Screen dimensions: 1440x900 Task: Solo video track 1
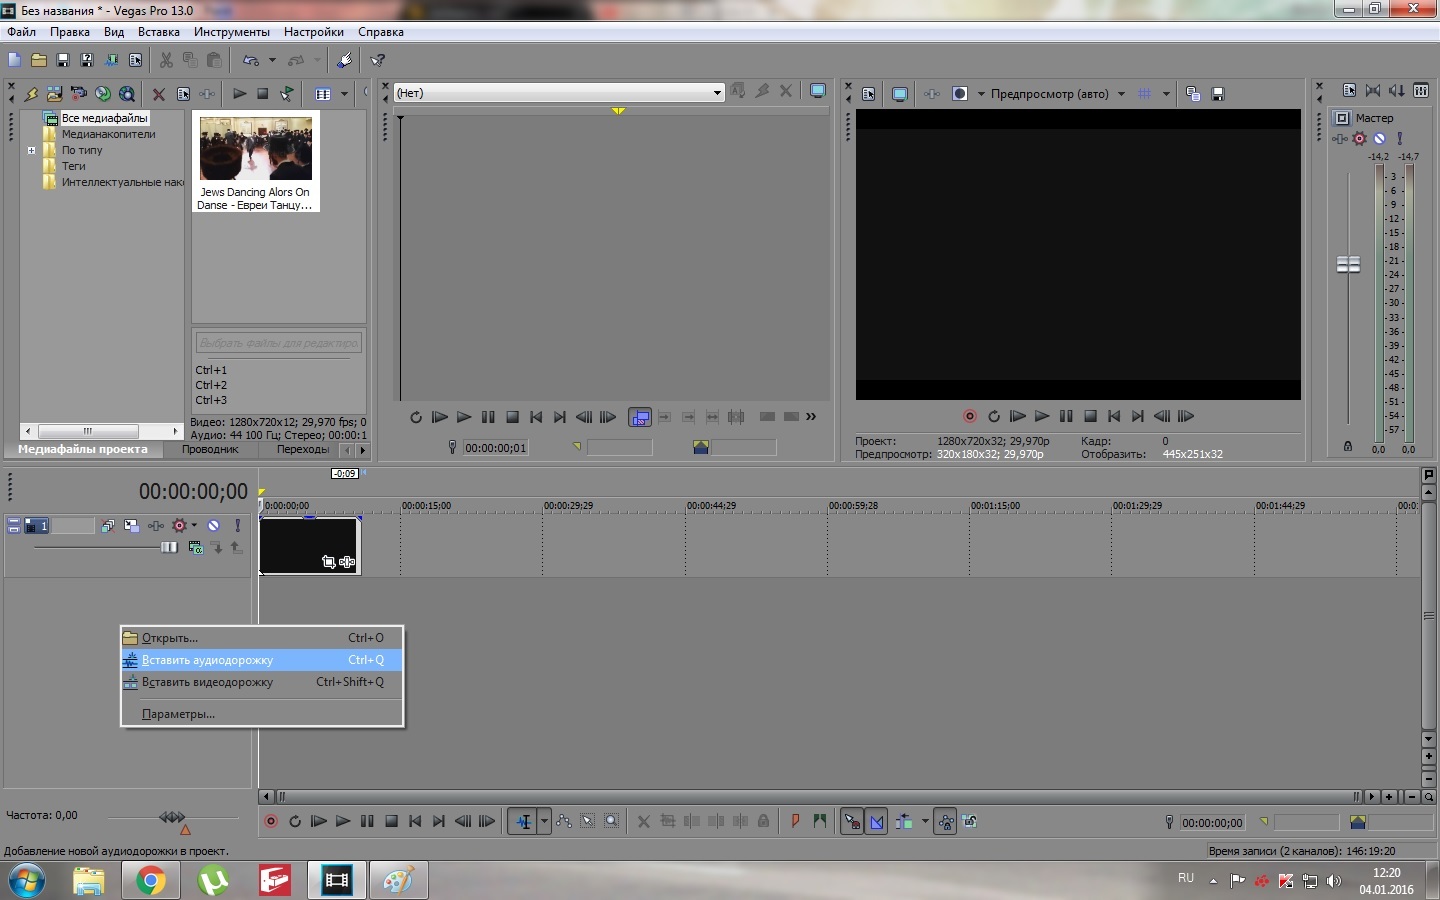[x=237, y=525]
